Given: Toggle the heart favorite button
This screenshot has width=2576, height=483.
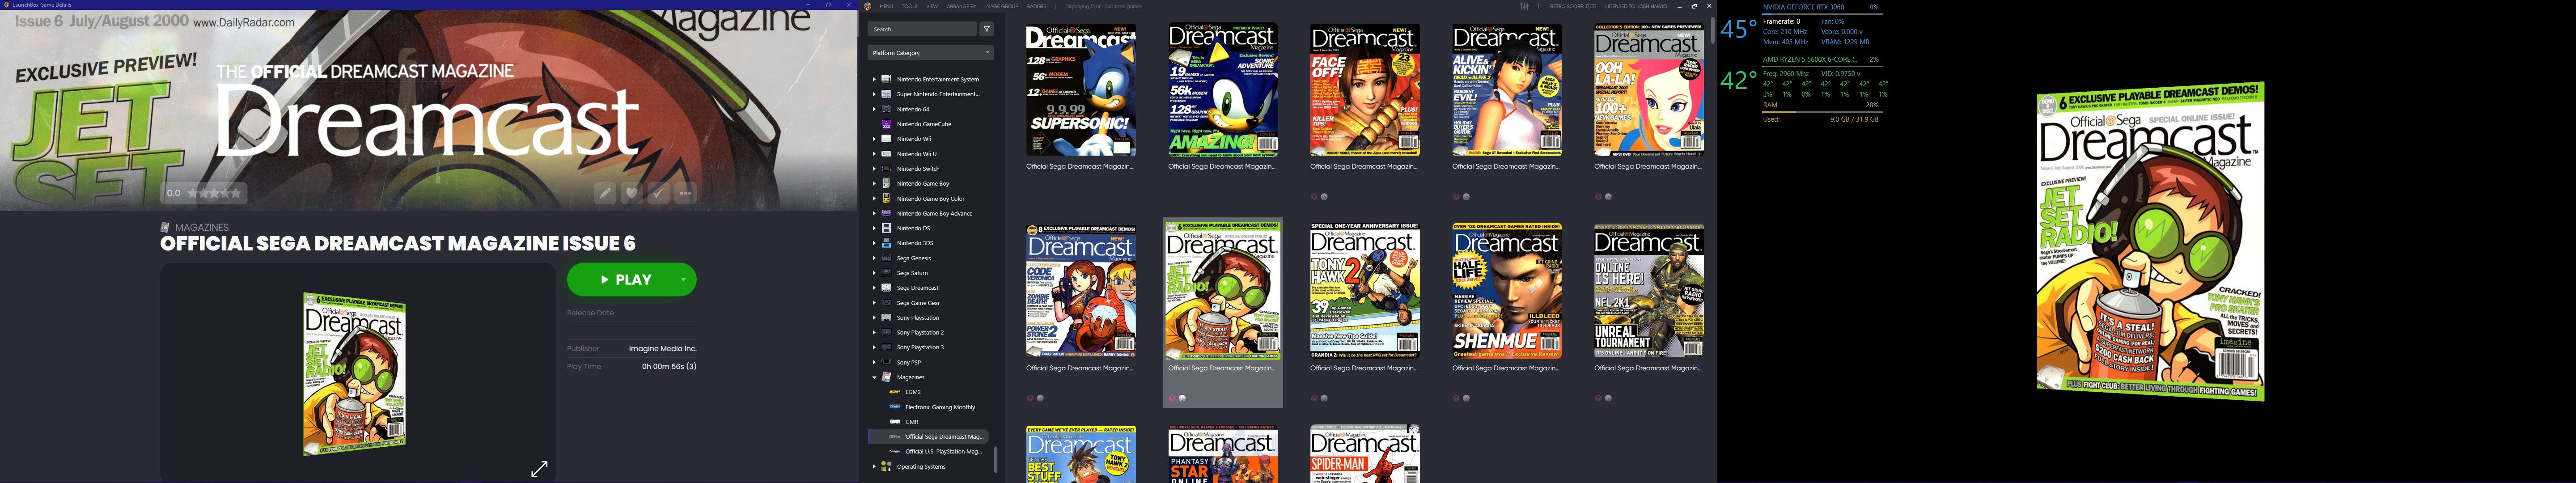Looking at the screenshot, I should click(632, 193).
